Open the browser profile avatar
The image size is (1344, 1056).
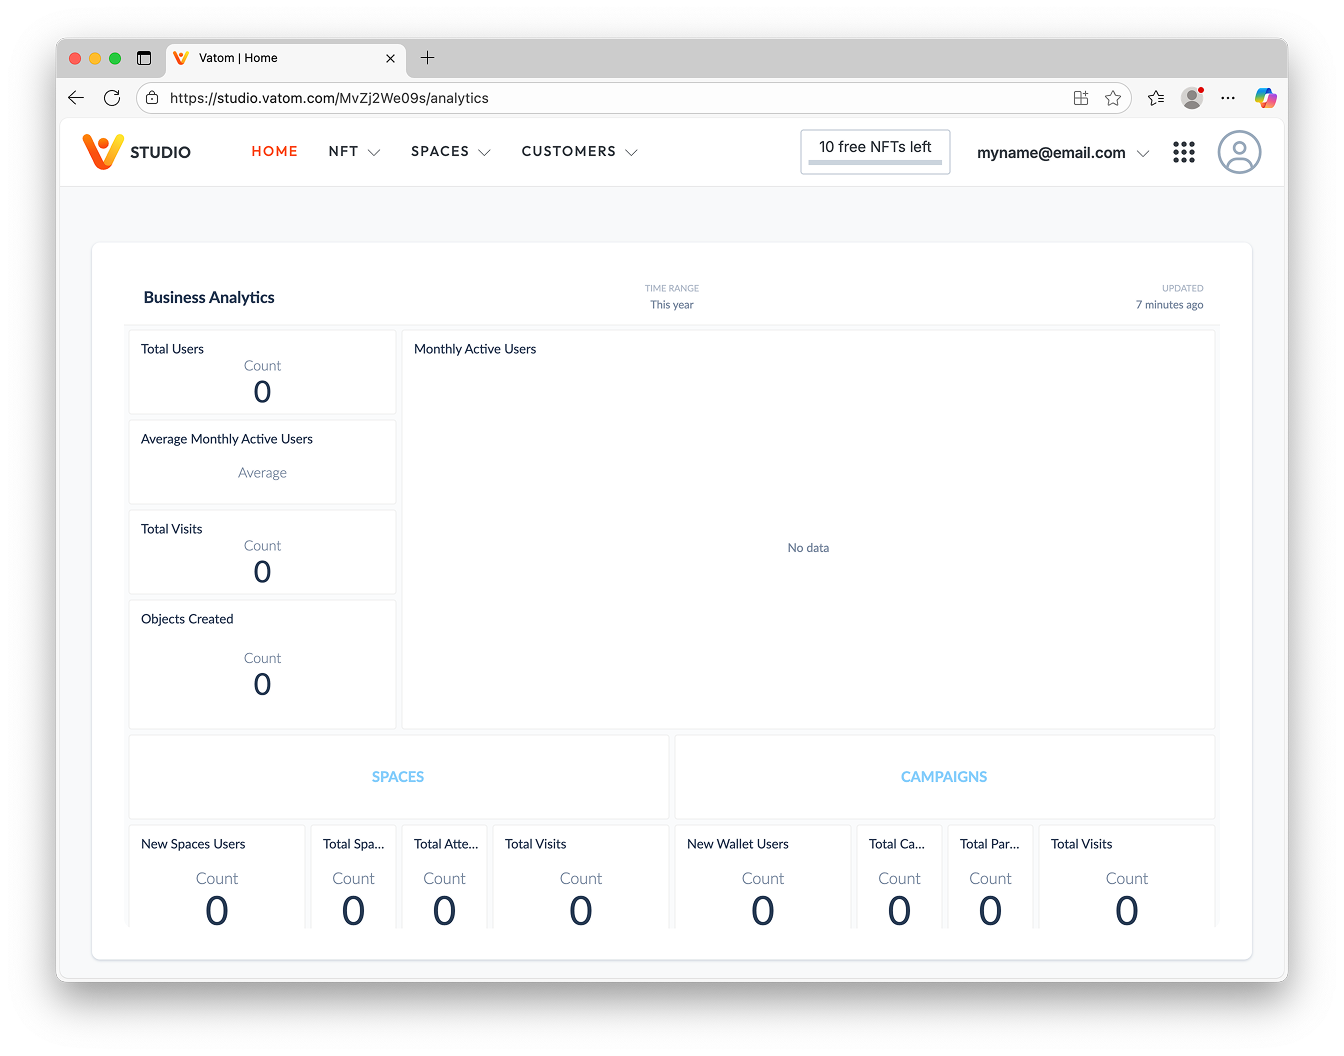[x=1192, y=98]
